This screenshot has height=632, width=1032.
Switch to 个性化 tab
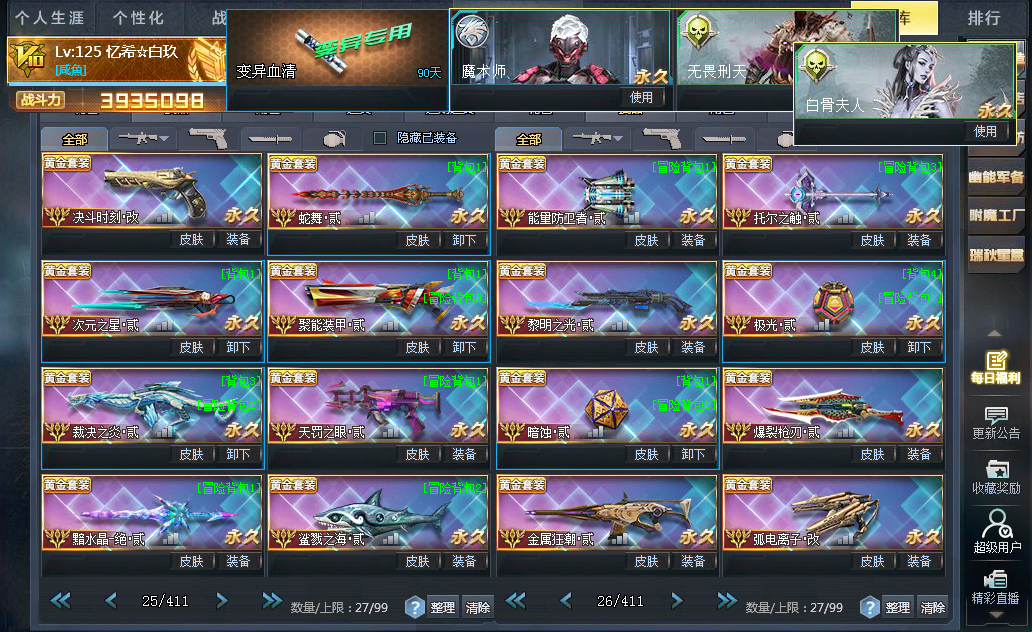[x=138, y=18]
